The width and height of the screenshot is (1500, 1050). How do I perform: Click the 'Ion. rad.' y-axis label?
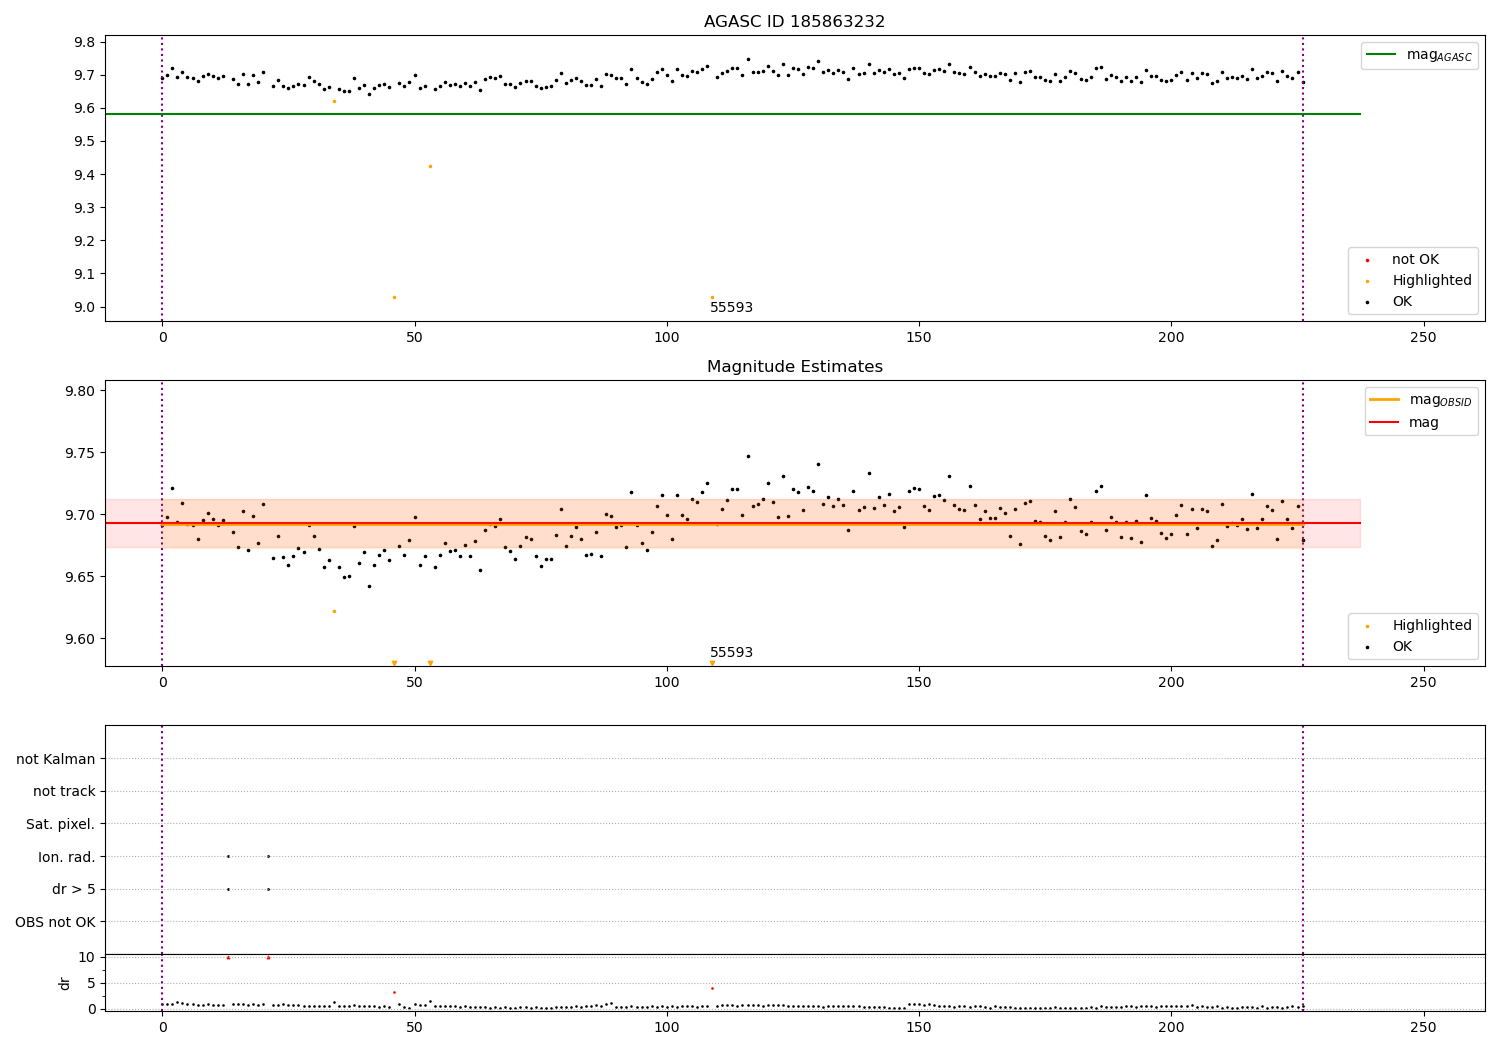(67, 857)
